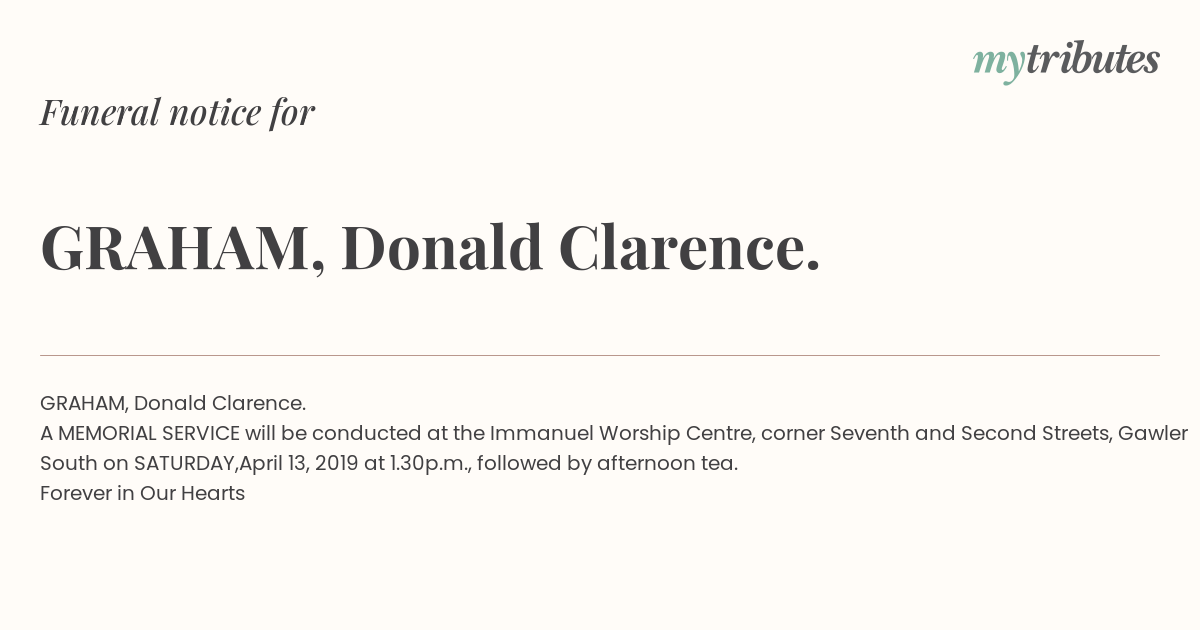Select the 'Funeral notice for' italic heading

[177, 113]
